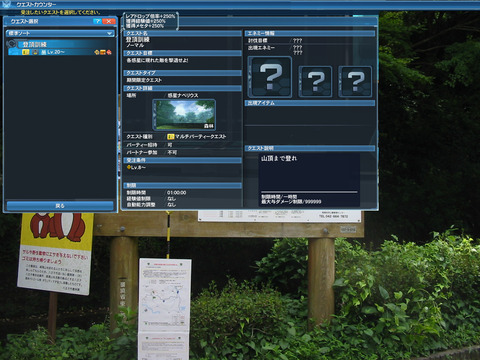Click the 獲得経験値+250% boost text
The height and width of the screenshot is (360, 480).
(x=146, y=21)
